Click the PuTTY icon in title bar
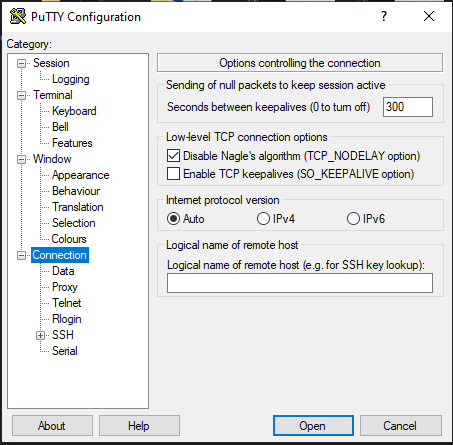This screenshot has height=445, width=453. point(18,16)
